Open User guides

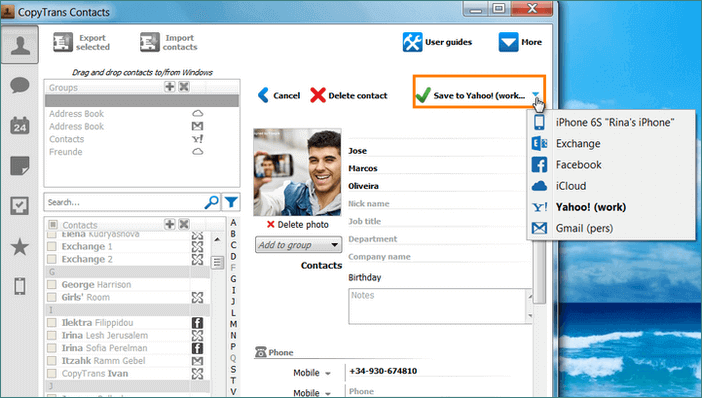437,42
